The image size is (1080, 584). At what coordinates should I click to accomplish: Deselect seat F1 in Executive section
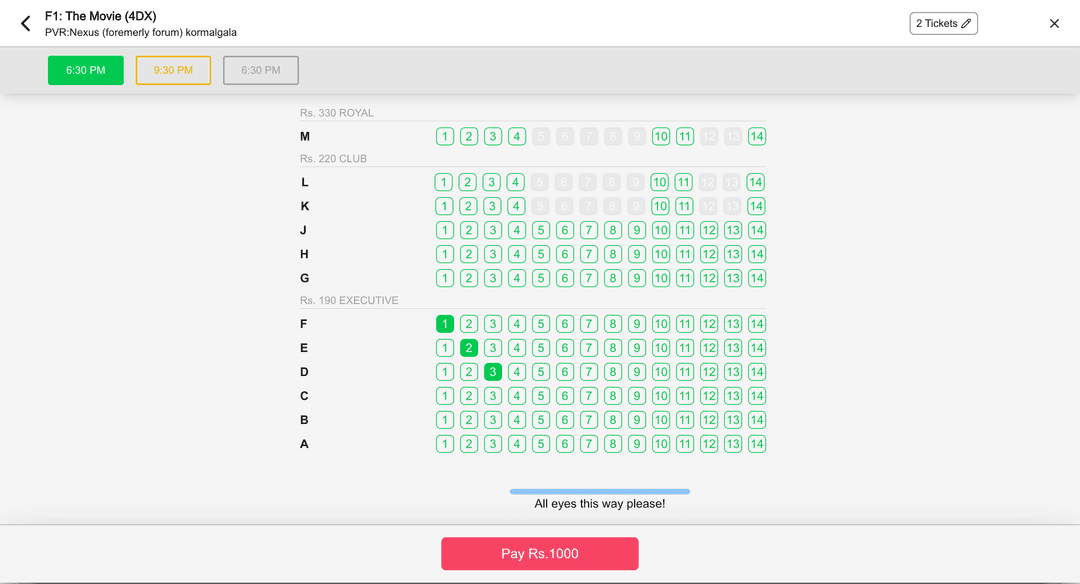point(445,324)
